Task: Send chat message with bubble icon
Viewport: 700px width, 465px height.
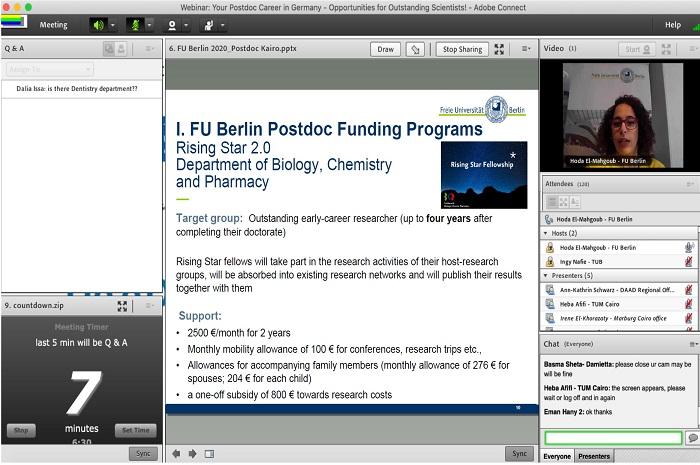Action: 692,438
